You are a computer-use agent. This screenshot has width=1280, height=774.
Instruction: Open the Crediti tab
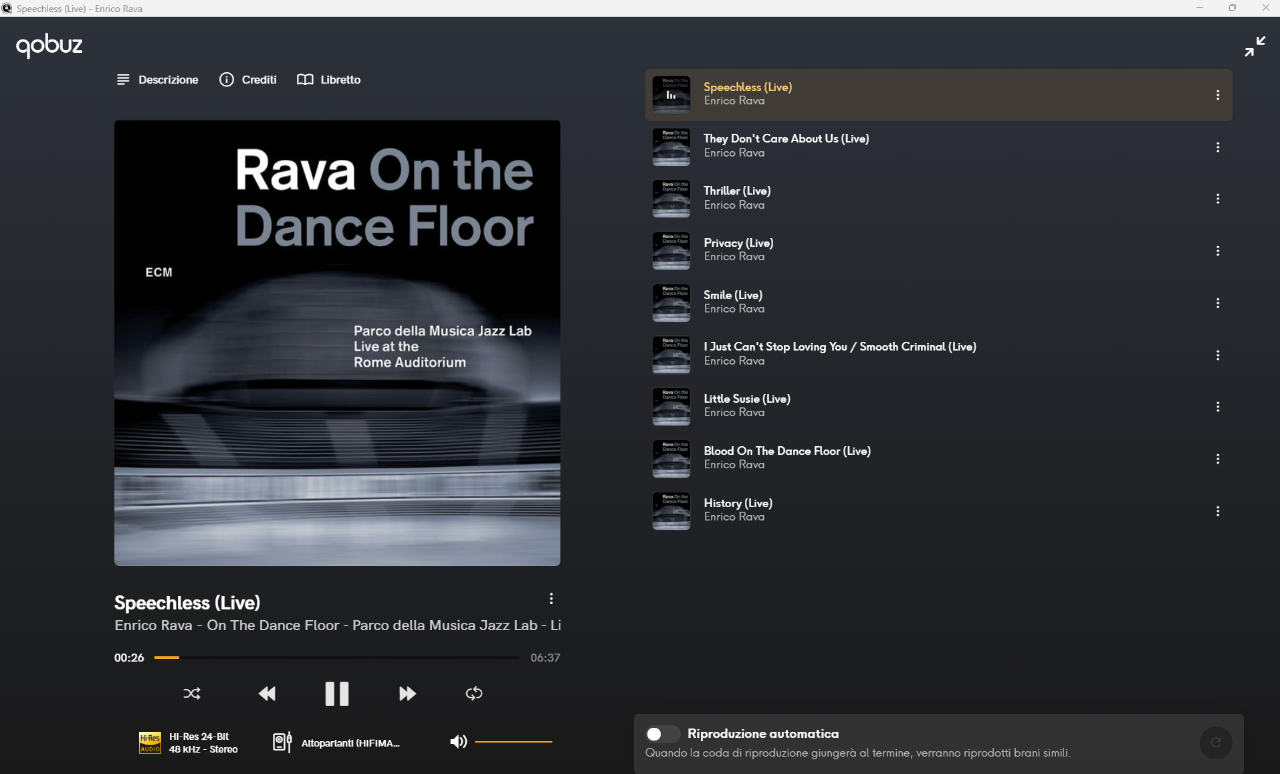point(248,80)
